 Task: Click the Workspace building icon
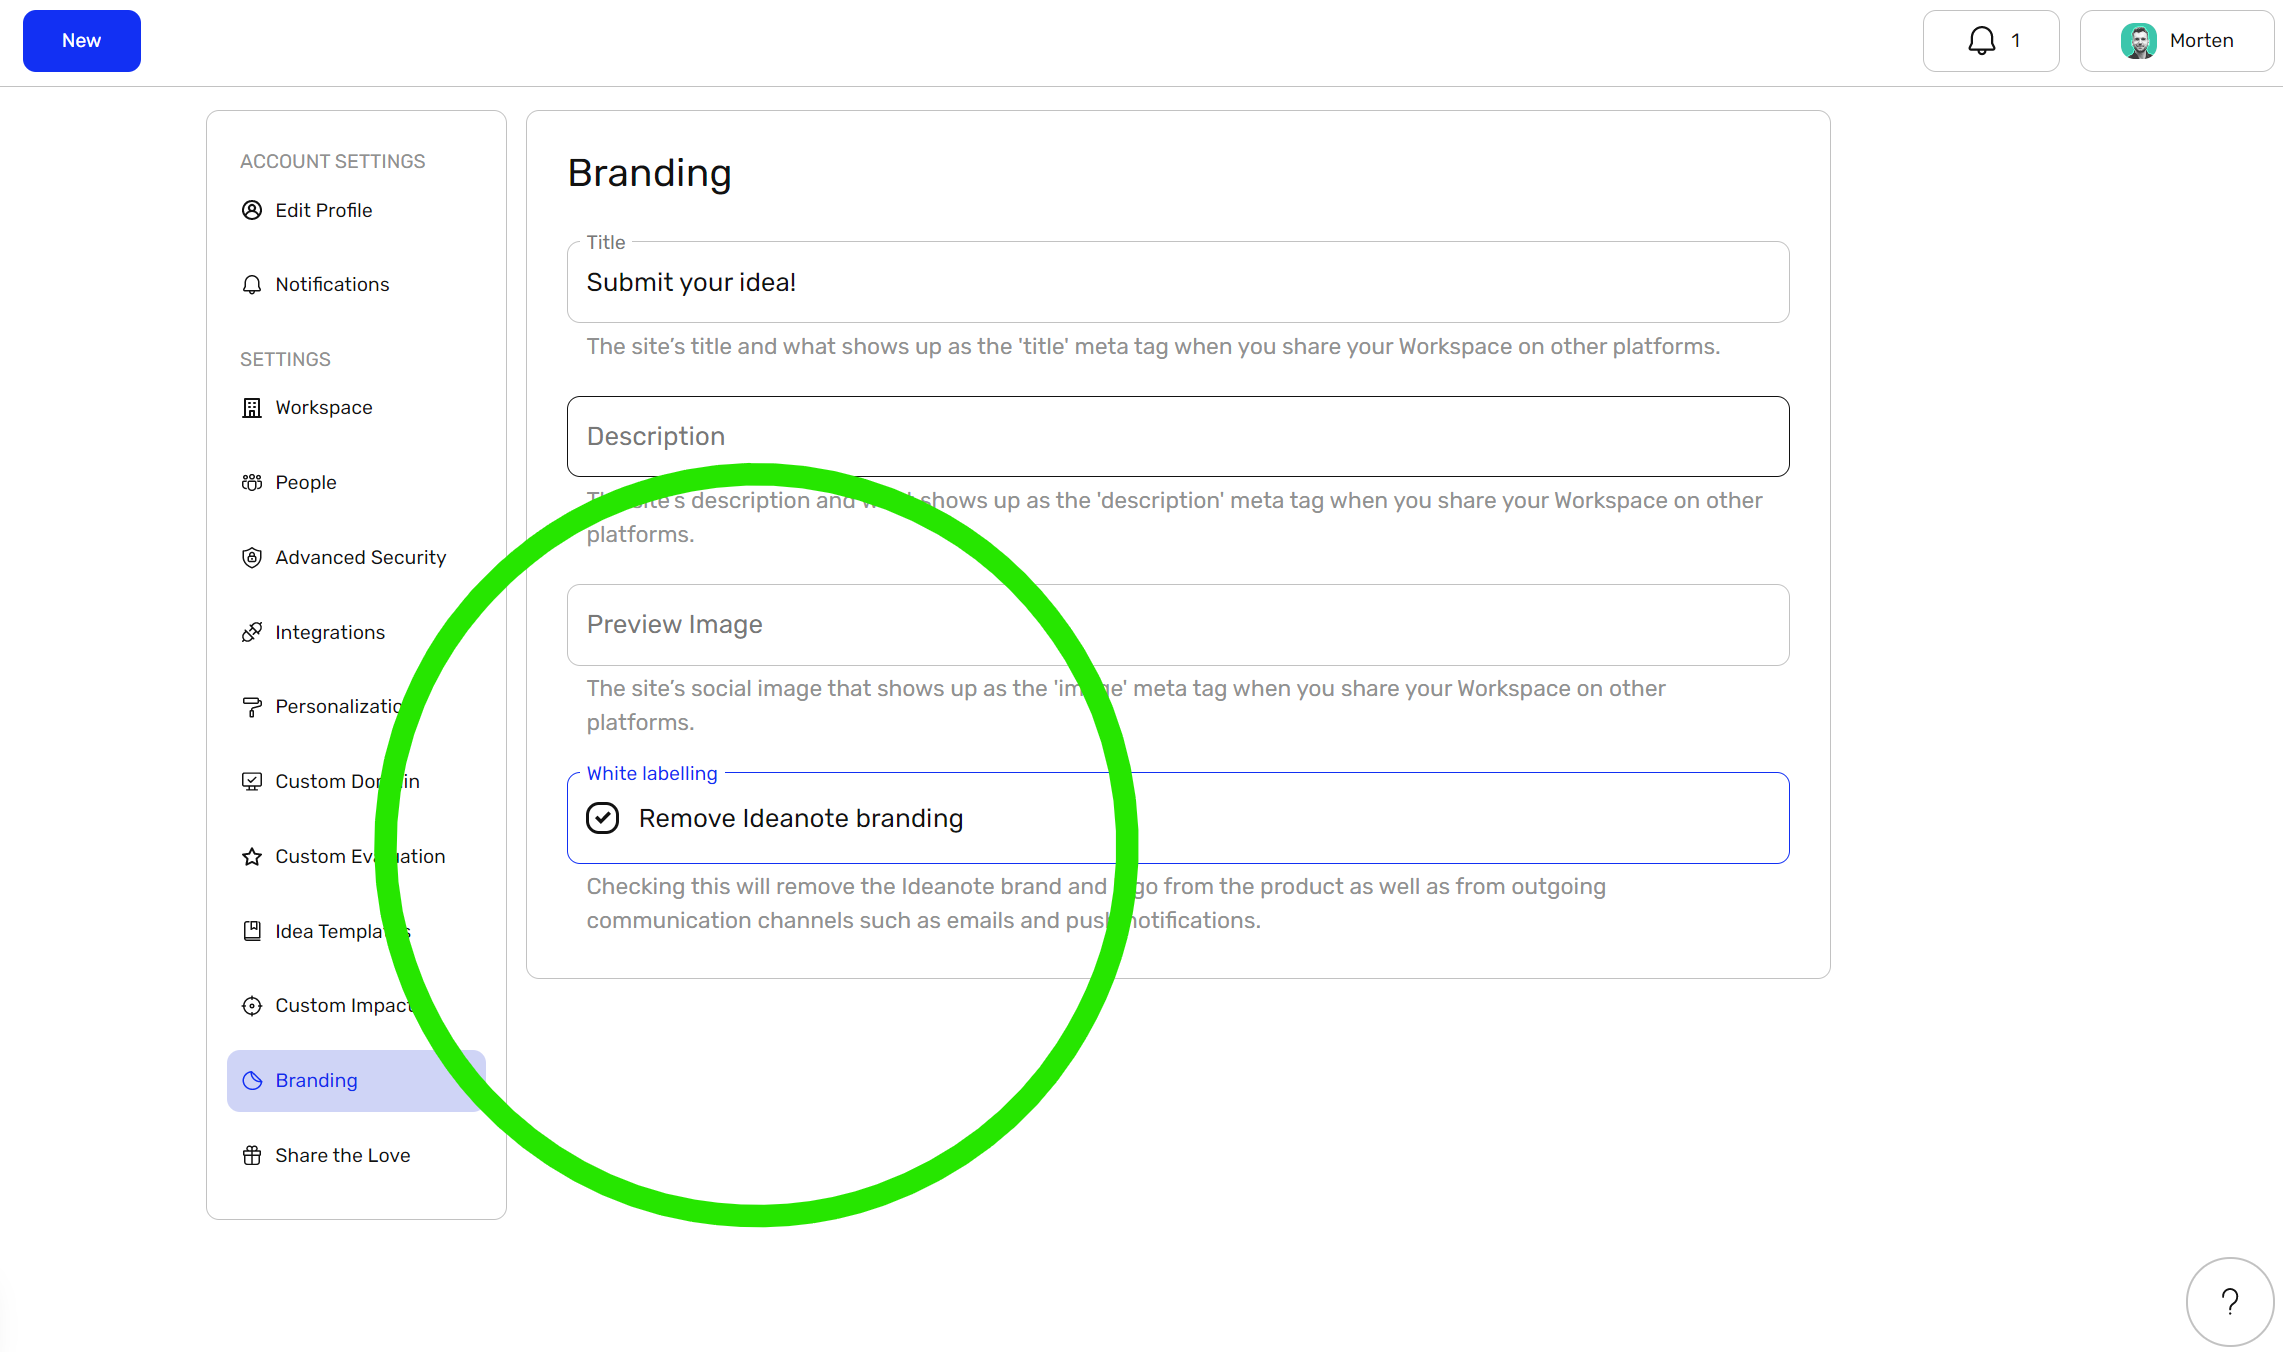tap(252, 408)
